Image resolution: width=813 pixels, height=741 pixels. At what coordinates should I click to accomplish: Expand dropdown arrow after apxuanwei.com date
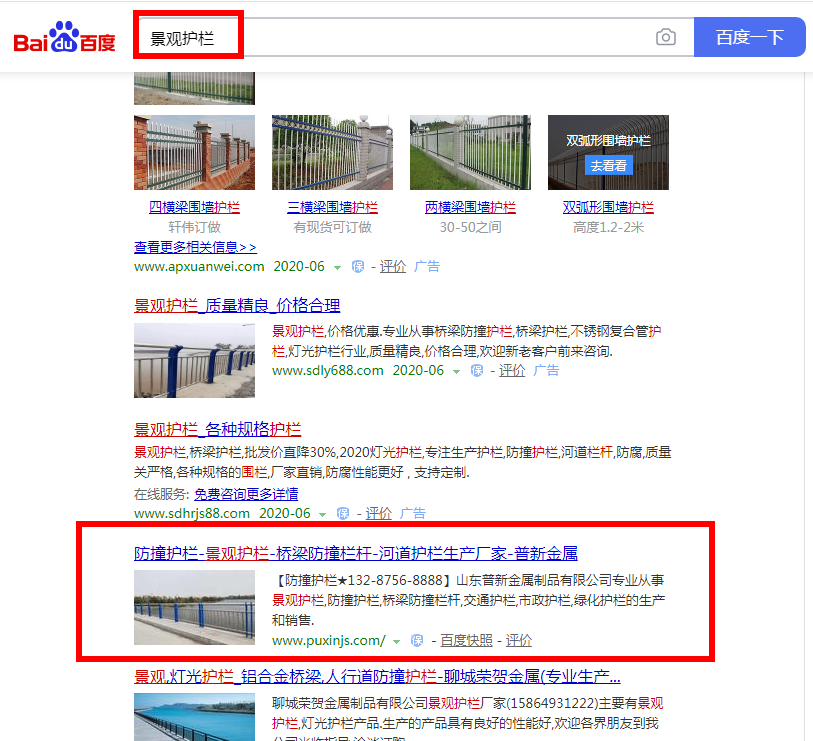pos(338,268)
